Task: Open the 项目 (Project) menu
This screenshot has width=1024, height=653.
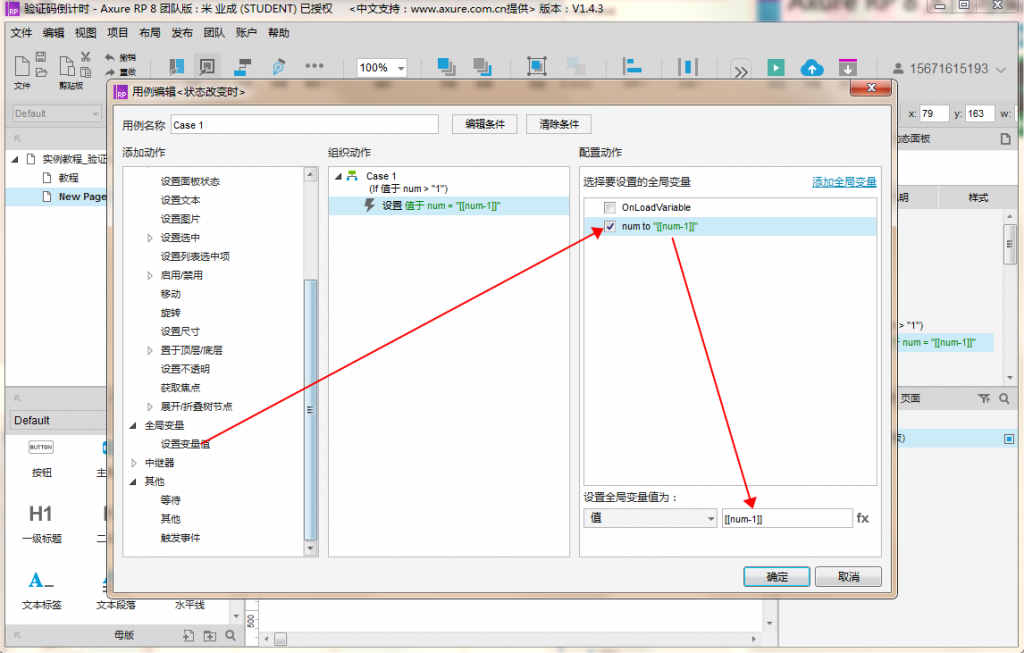Action: (x=118, y=32)
